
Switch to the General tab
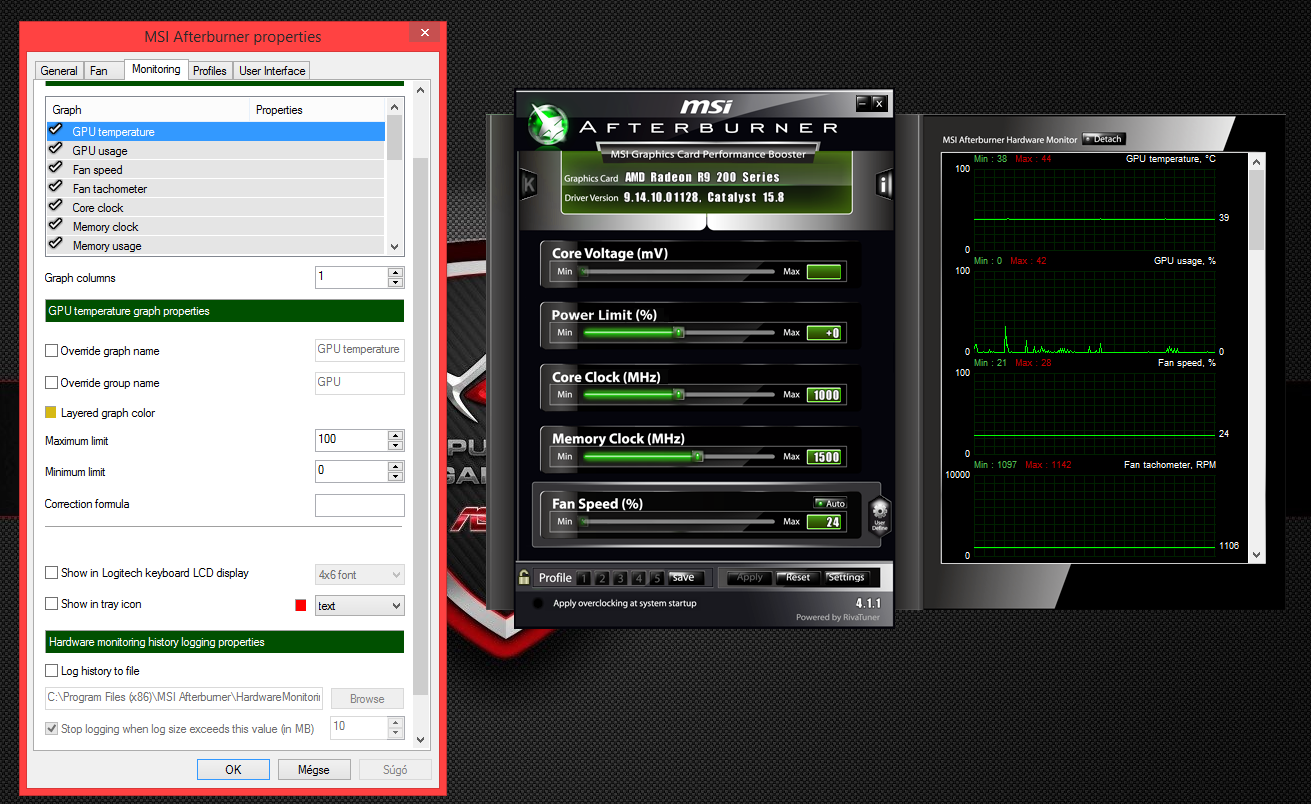tap(59, 71)
